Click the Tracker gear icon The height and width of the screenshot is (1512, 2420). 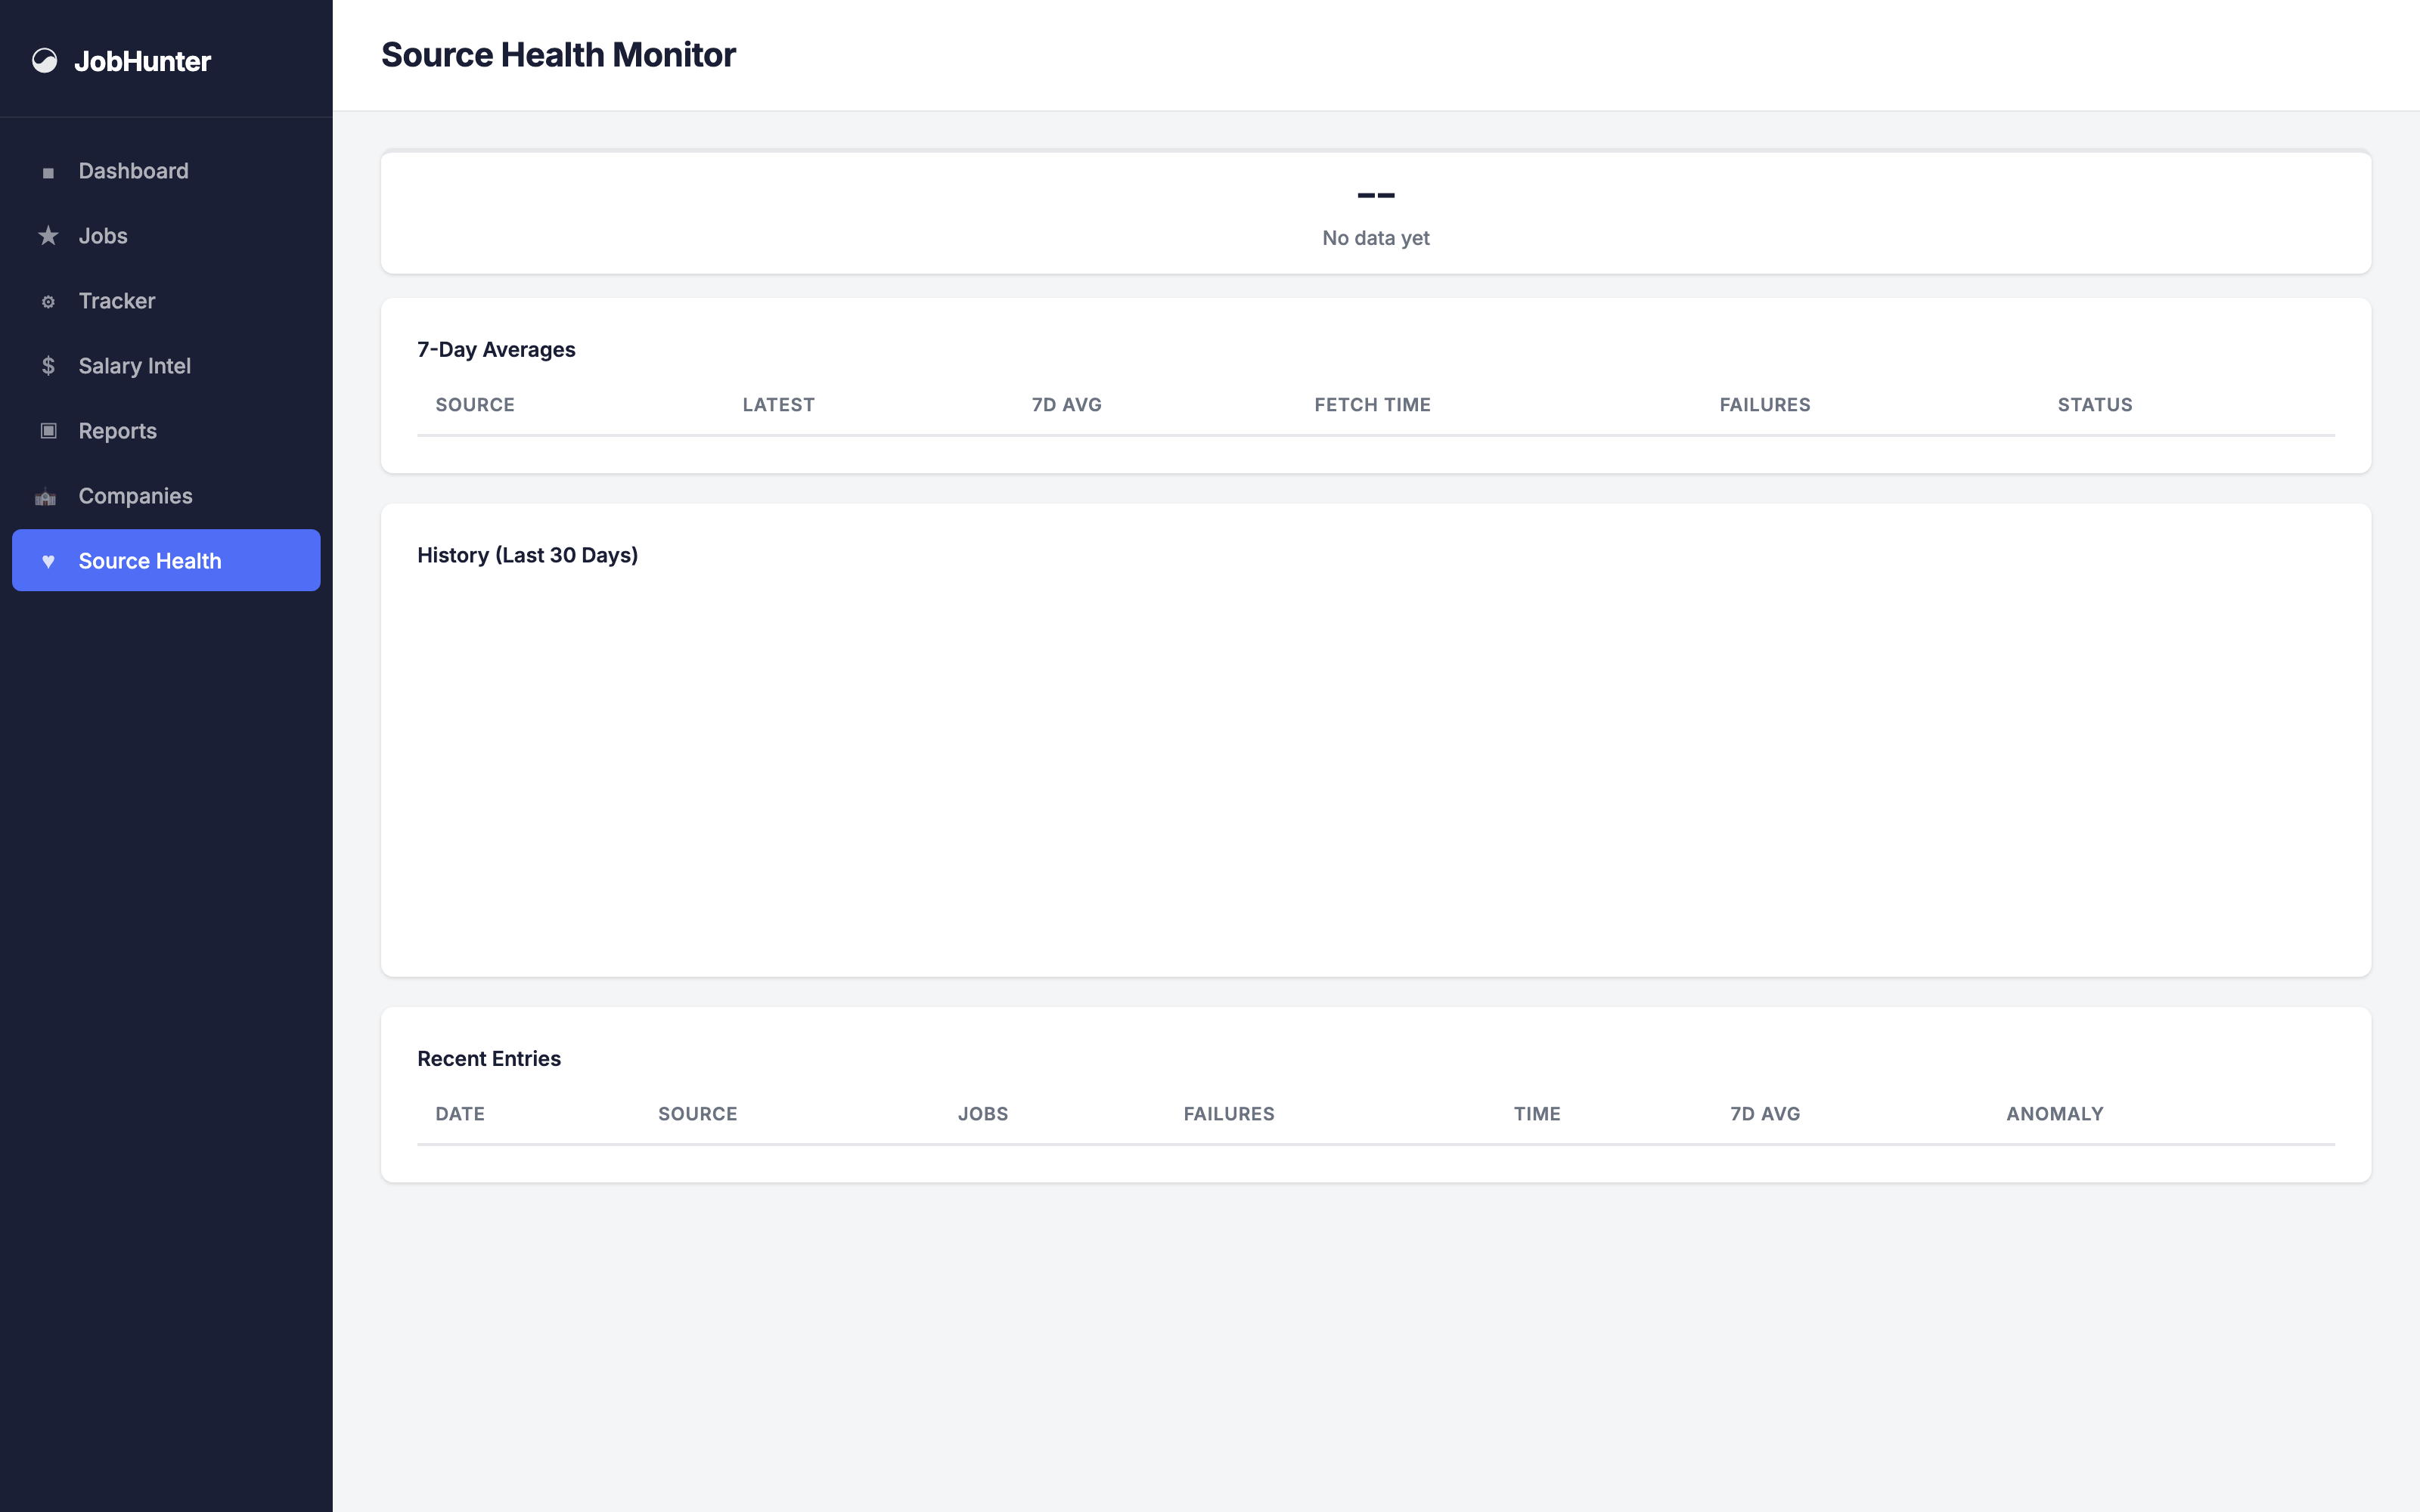point(48,301)
